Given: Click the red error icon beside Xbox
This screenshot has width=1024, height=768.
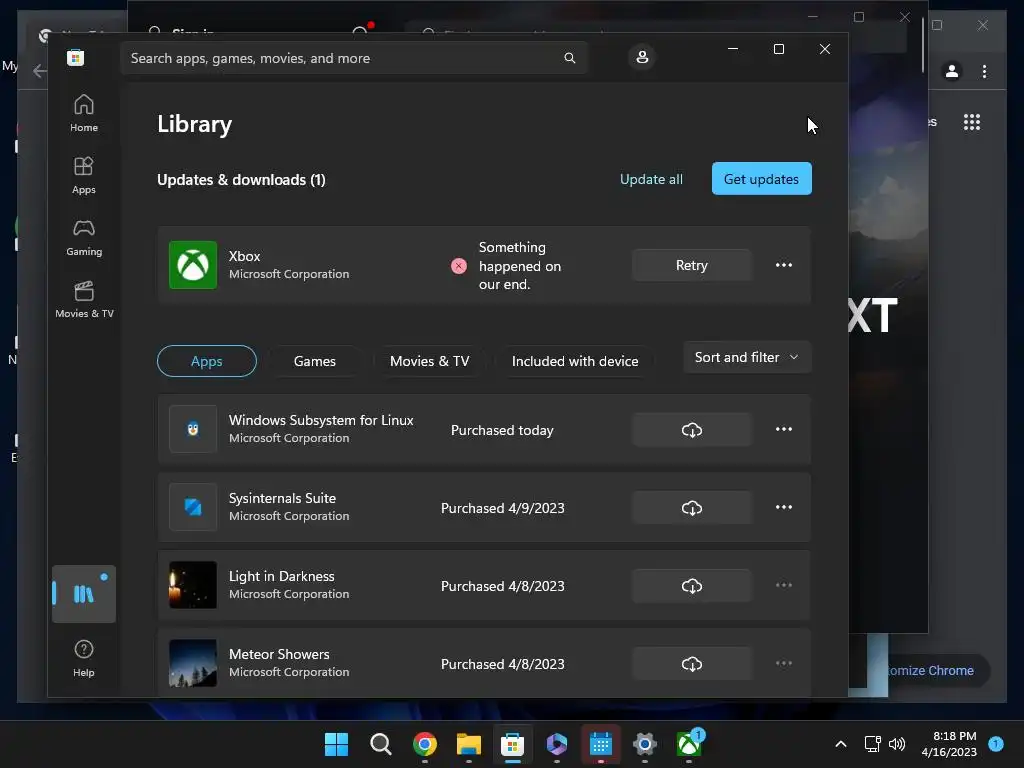Looking at the screenshot, I should tap(459, 266).
